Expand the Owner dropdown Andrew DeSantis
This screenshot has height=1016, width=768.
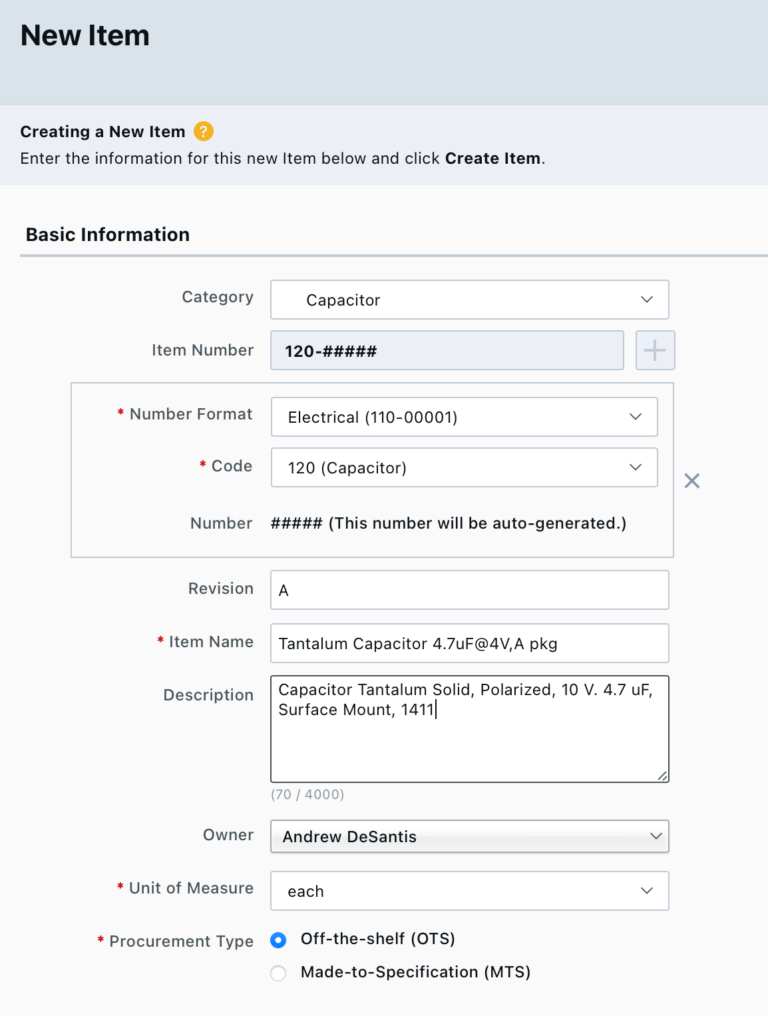[x=468, y=836]
